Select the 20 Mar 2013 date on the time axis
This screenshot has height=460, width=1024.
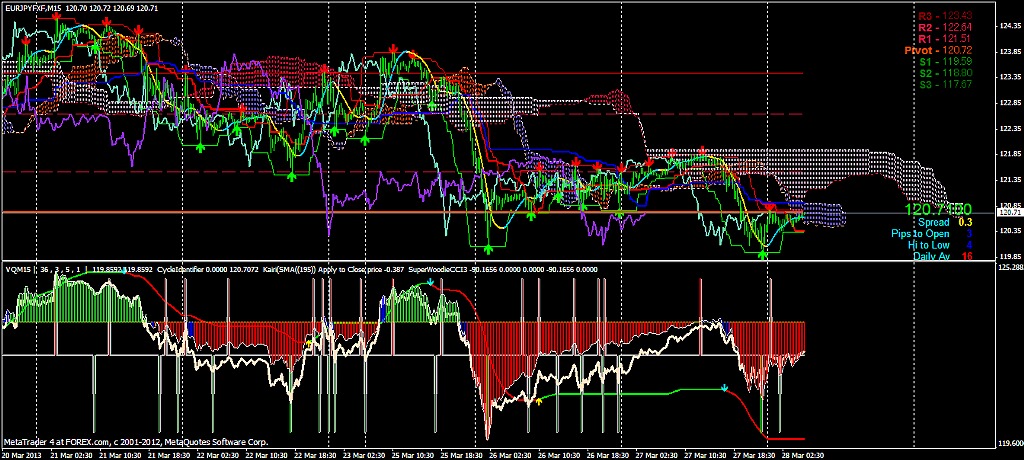[22, 453]
